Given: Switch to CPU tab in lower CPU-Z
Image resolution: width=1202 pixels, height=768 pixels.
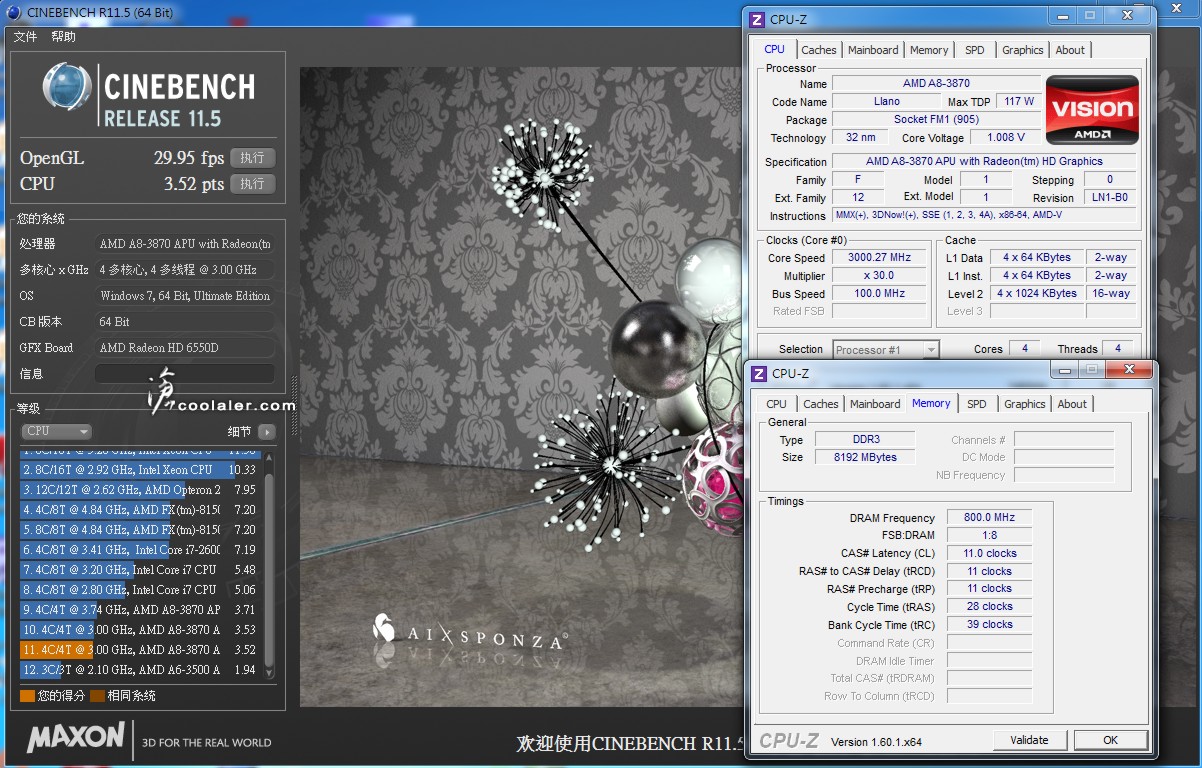Looking at the screenshot, I should (777, 404).
